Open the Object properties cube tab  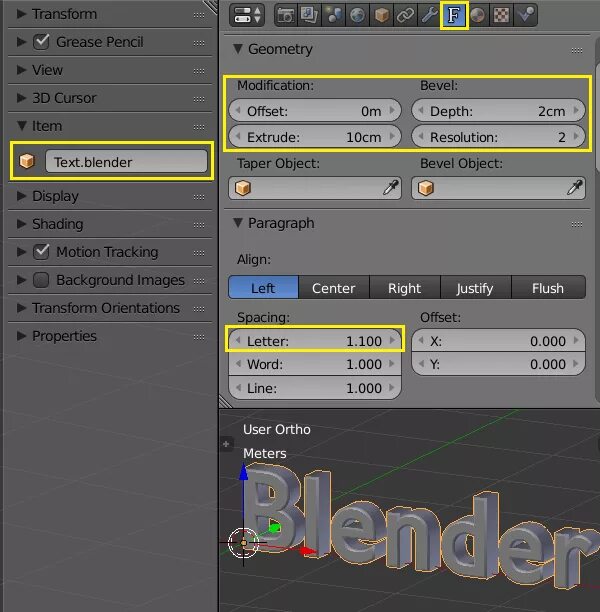(382, 16)
